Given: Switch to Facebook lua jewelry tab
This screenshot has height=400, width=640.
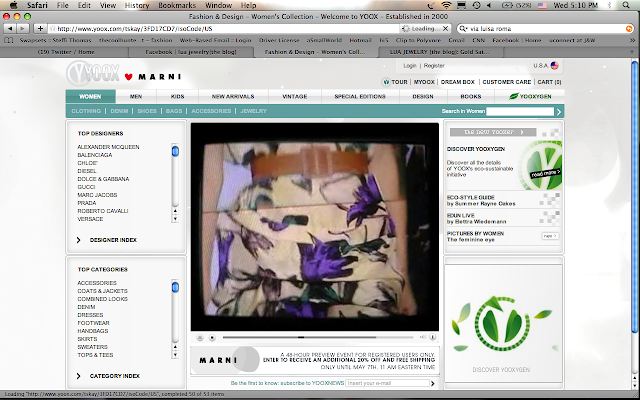Looking at the screenshot, I should pyautogui.click(x=191, y=52).
